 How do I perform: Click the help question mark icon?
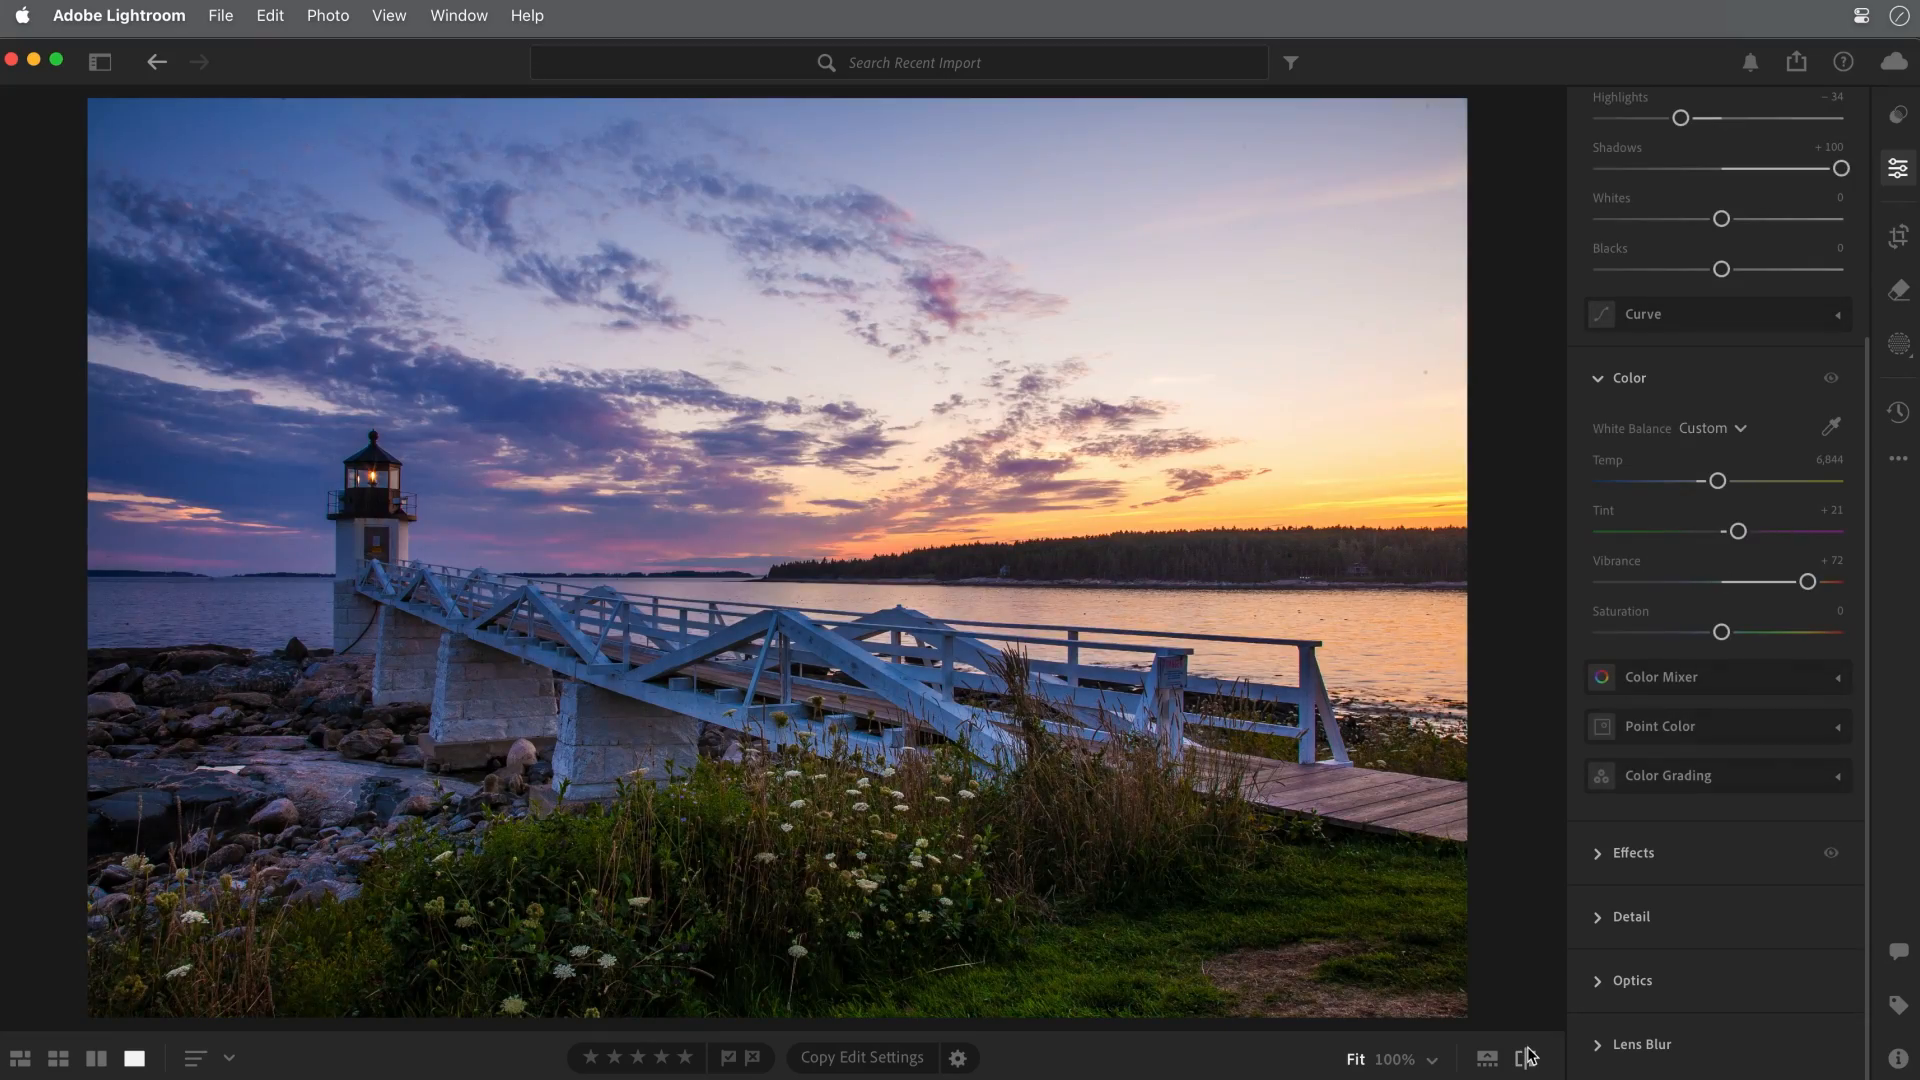pos(1843,62)
